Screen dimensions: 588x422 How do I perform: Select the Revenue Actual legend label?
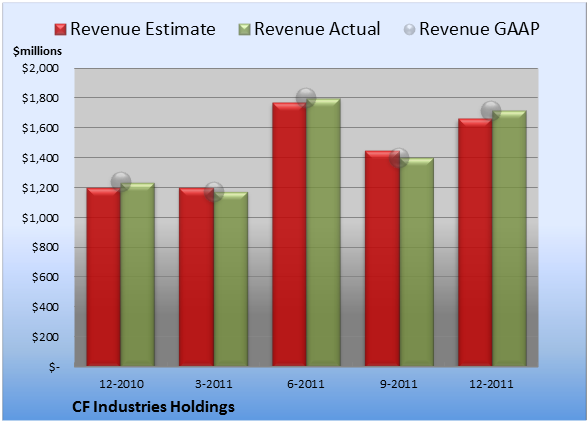click(x=317, y=29)
